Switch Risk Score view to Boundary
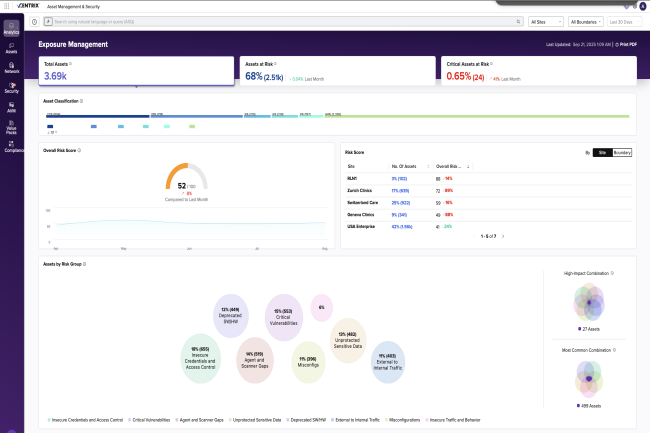The height and width of the screenshot is (433, 650). click(622, 152)
